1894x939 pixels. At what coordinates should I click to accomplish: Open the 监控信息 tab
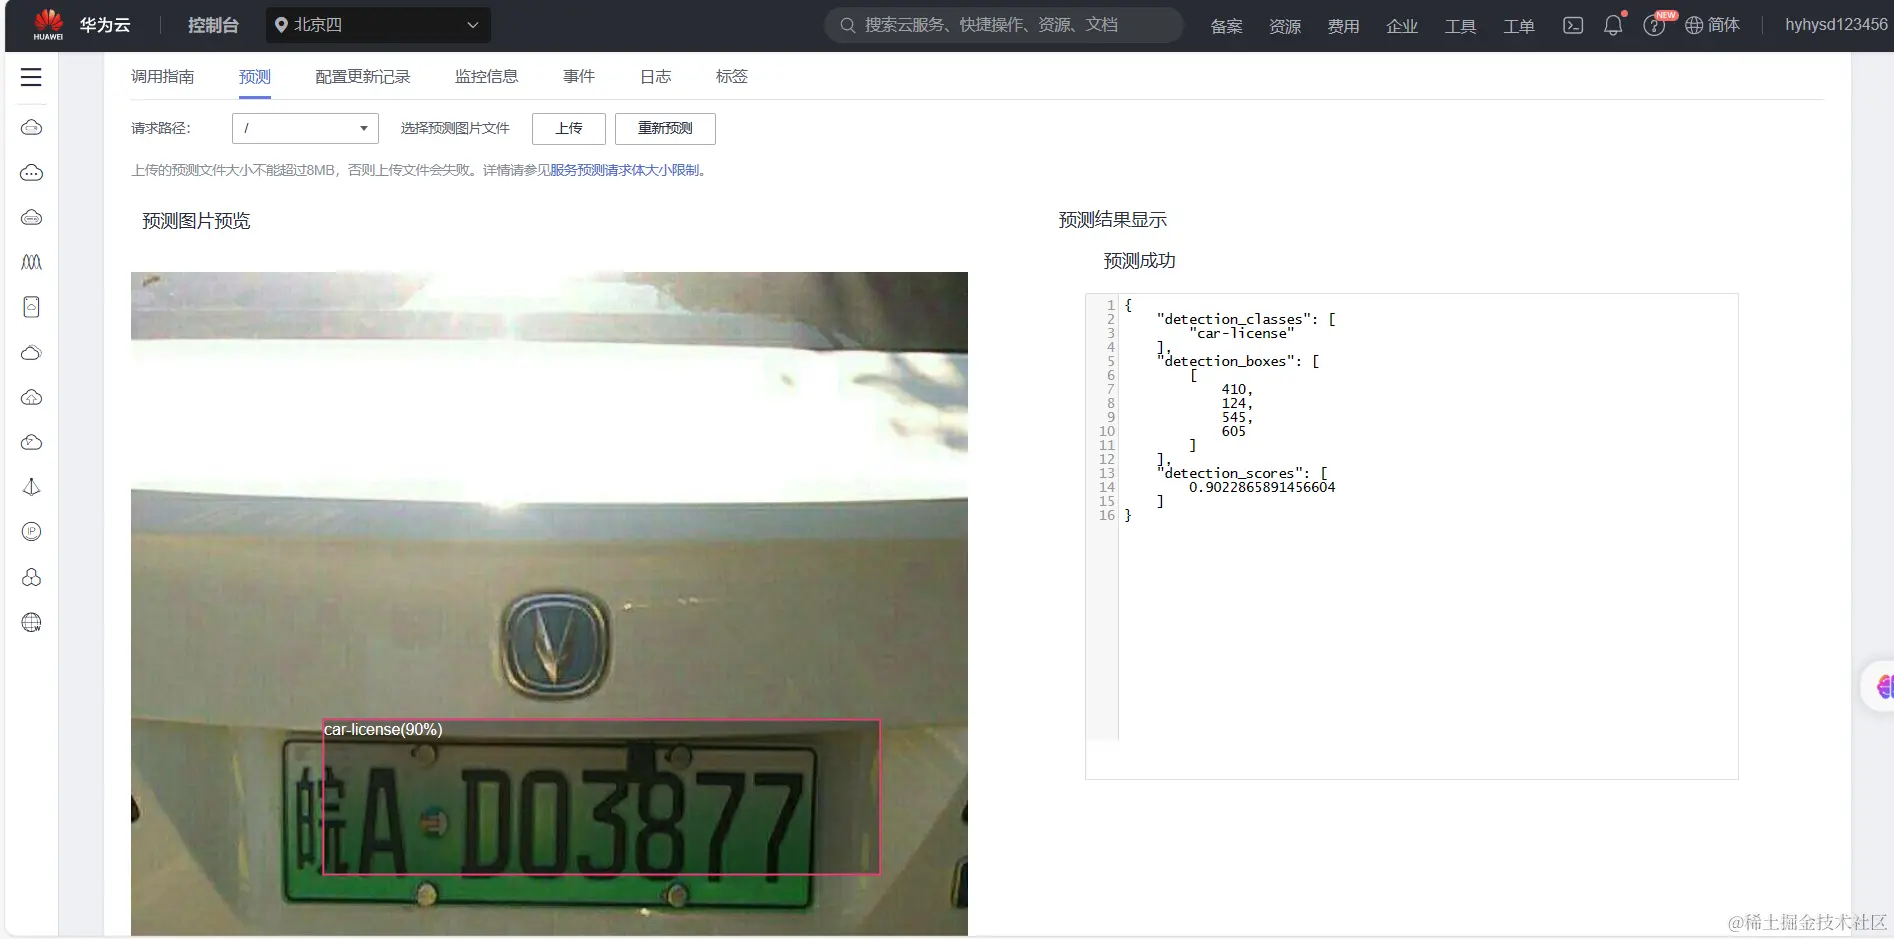point(486,77)
